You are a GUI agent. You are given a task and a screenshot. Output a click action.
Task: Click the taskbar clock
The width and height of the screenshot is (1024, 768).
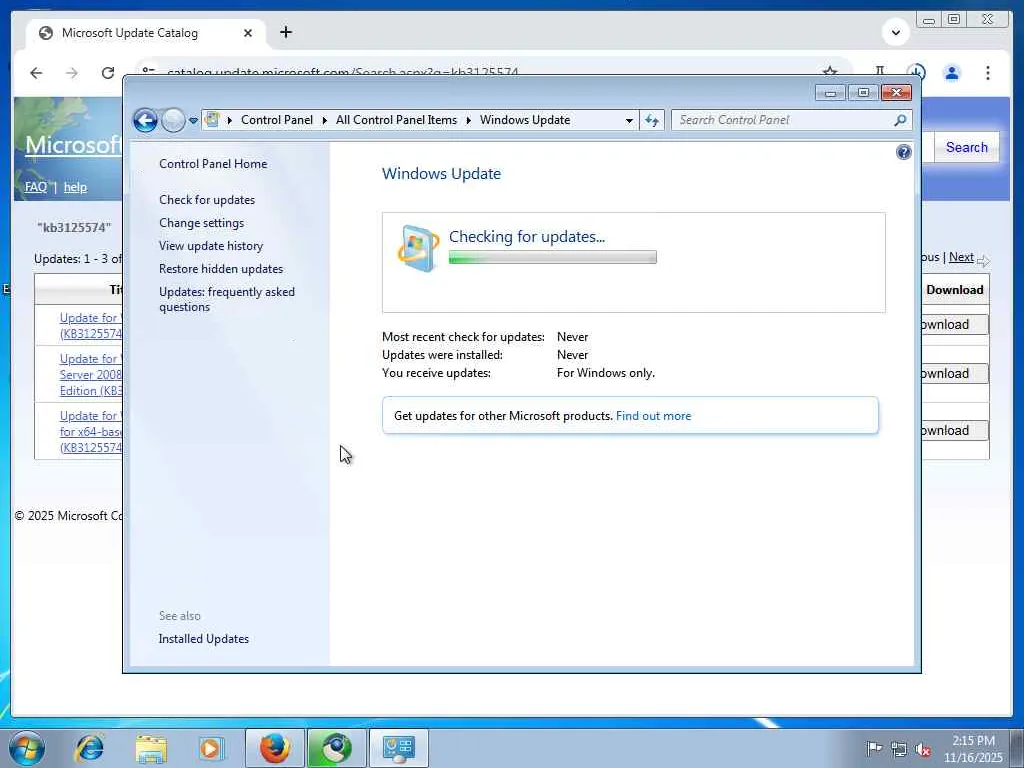[x=973, y=749]
